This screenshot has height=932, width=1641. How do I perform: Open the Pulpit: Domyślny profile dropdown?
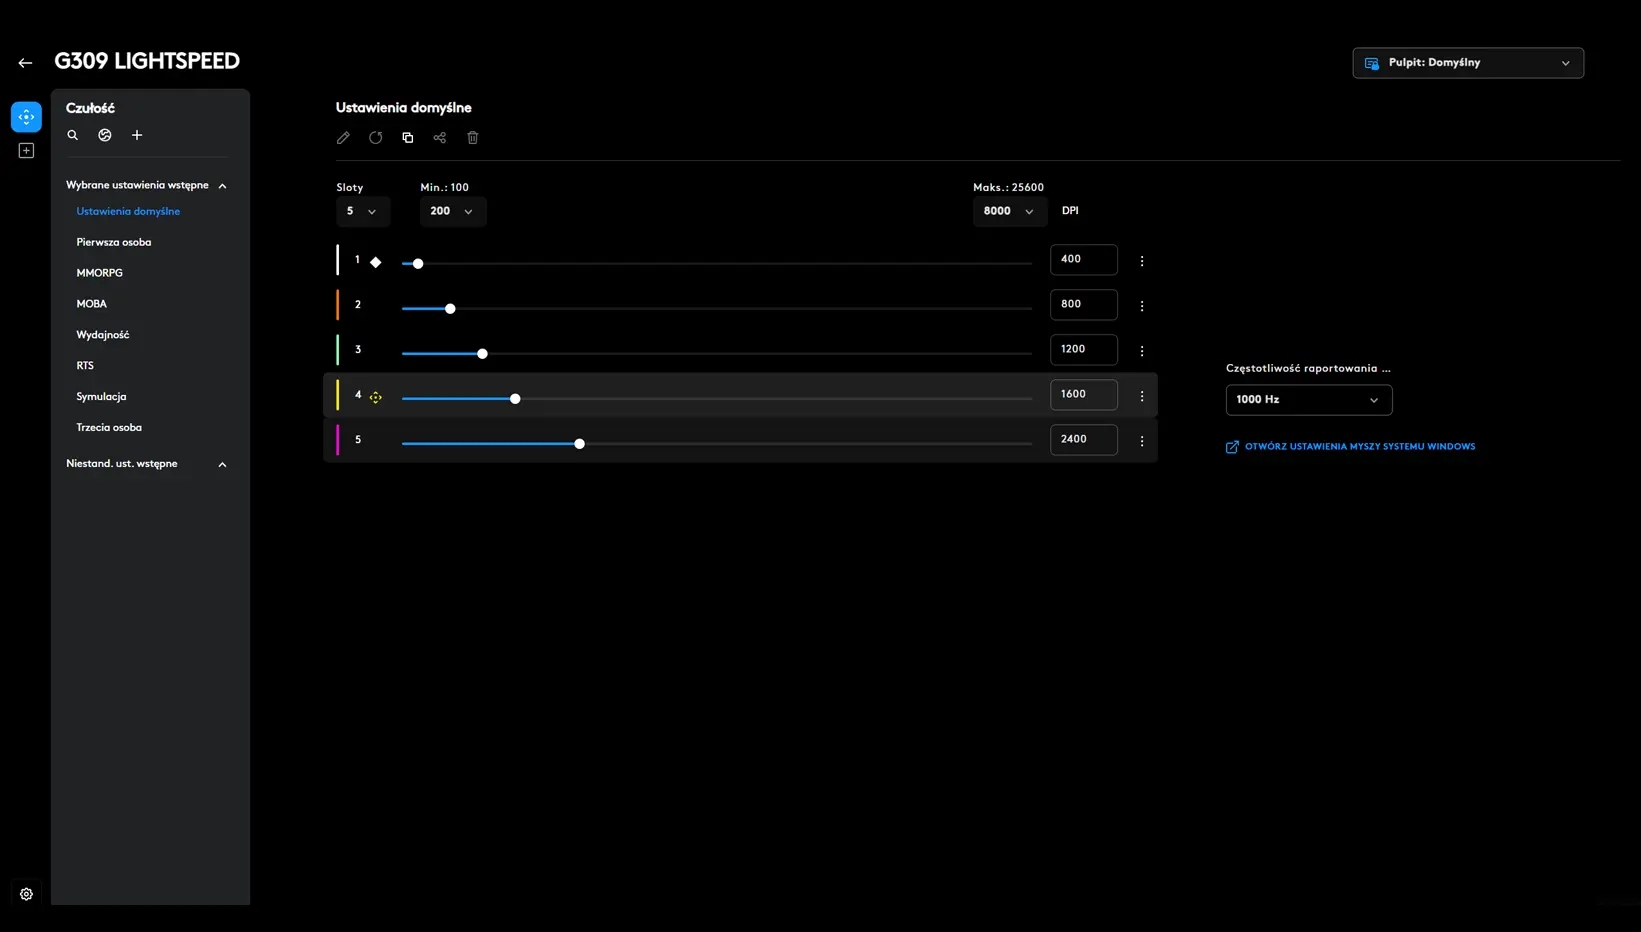tap(1467, 63)
